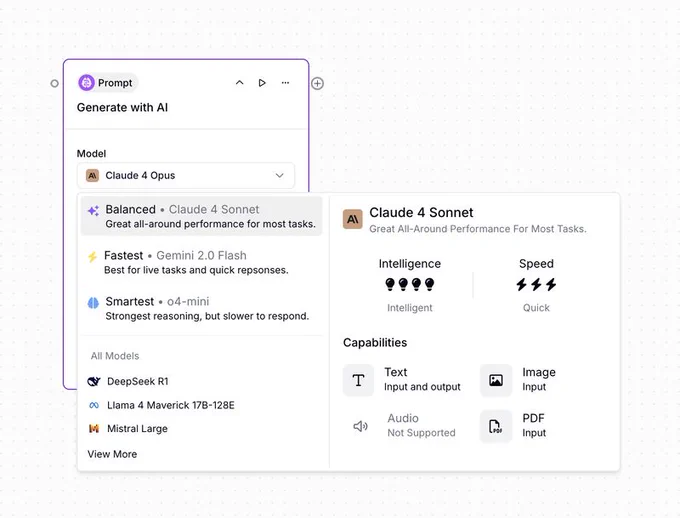Click the Anthropic logo beside Claude 4 Opus
The image size is (680, 518).
pos(92,175)
